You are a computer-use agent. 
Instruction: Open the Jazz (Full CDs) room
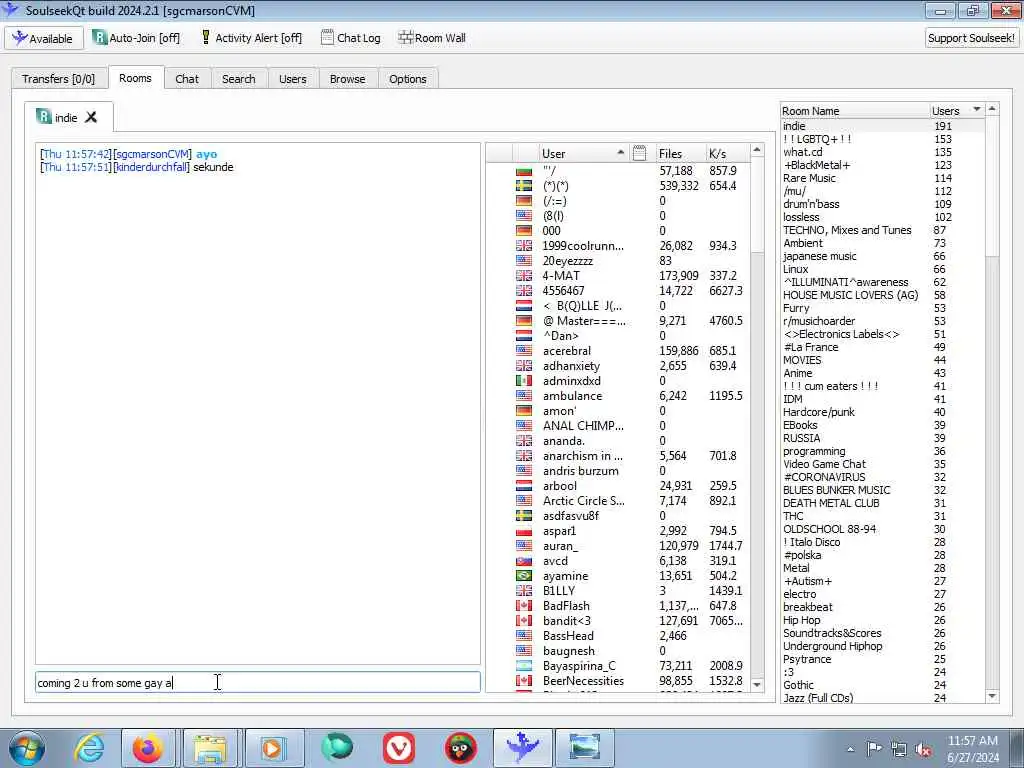pos(818,698)
